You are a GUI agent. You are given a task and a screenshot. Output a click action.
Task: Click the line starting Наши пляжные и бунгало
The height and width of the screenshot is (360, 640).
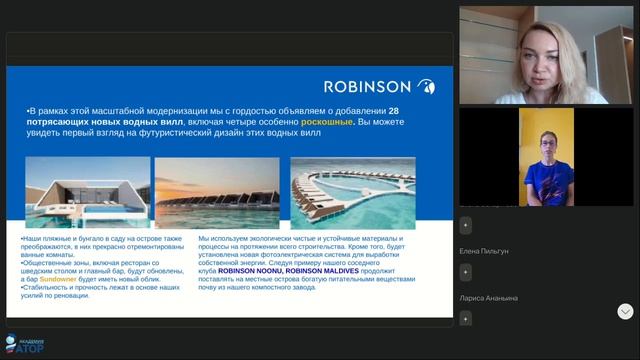pyautogui.click(x=101, y=238)
